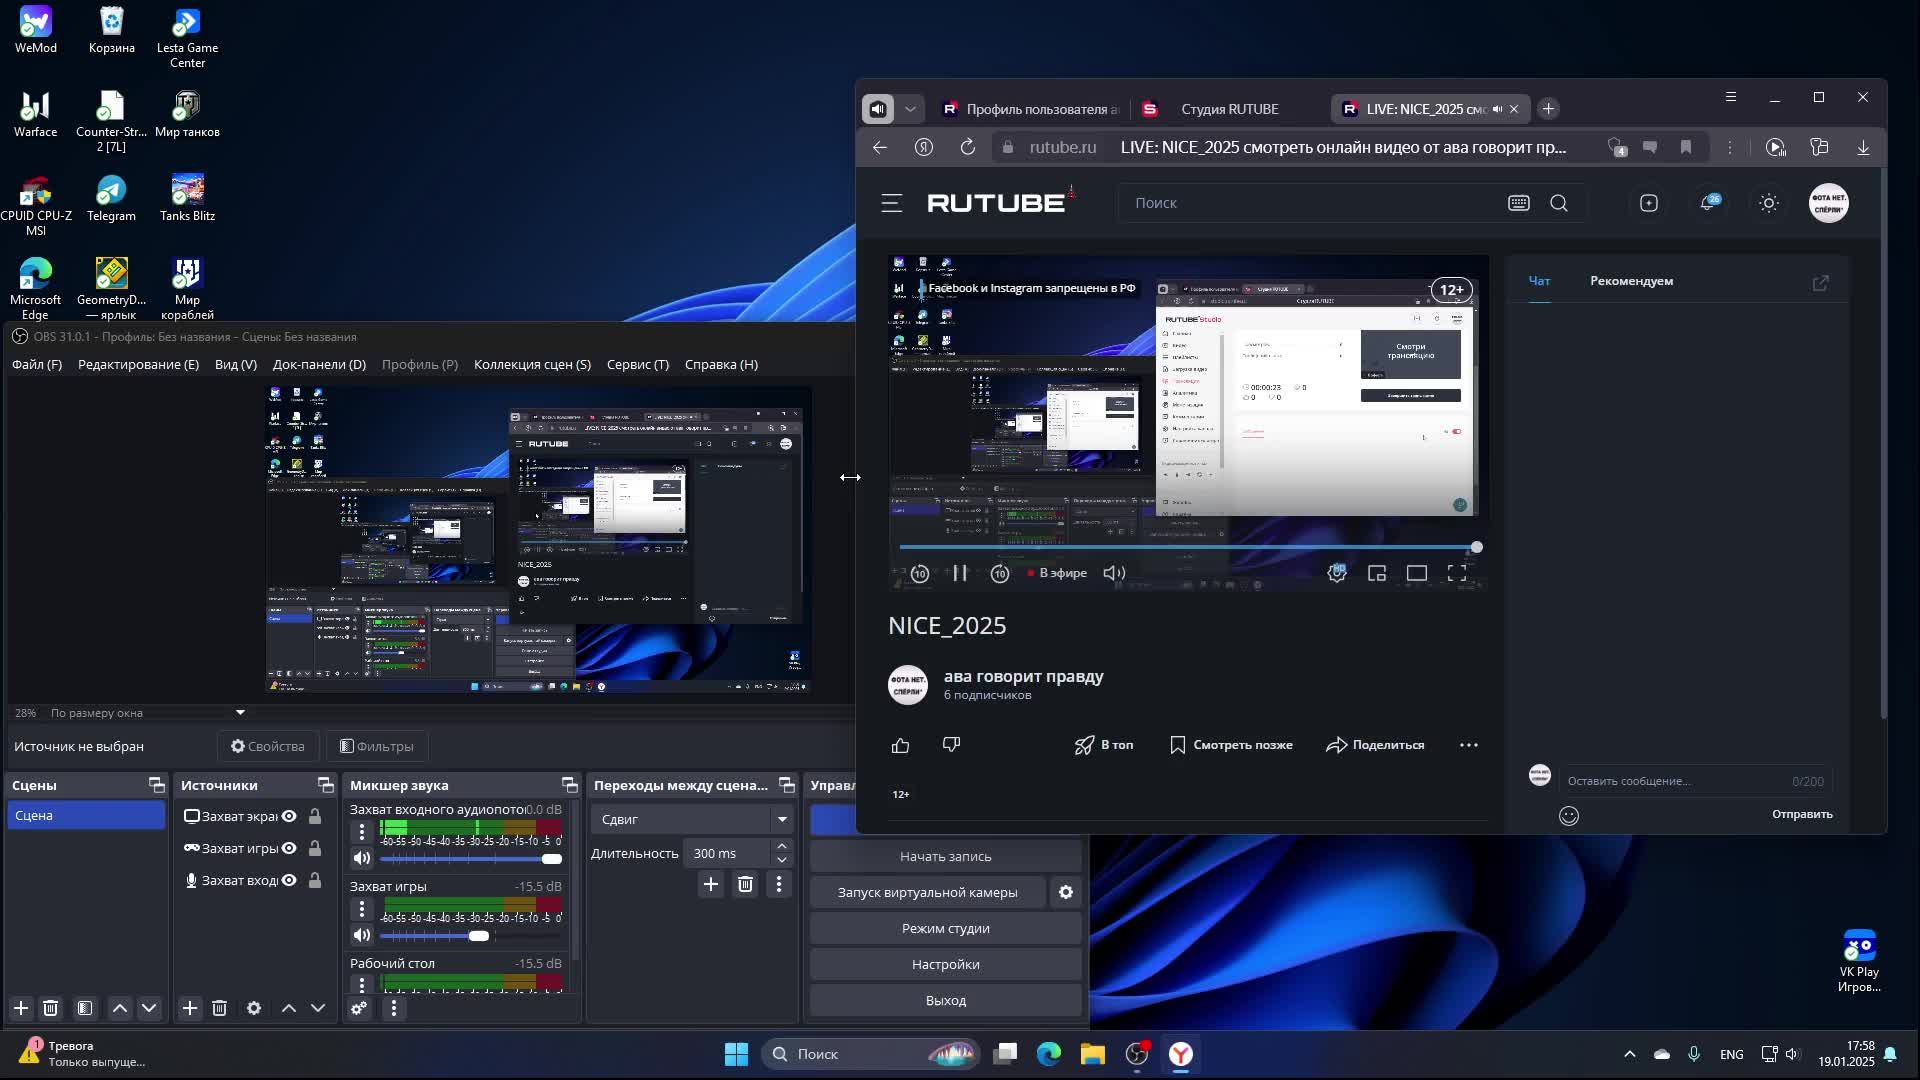
Task: Click the RUTUBE player progress bar
Action: coord(1188,547)
